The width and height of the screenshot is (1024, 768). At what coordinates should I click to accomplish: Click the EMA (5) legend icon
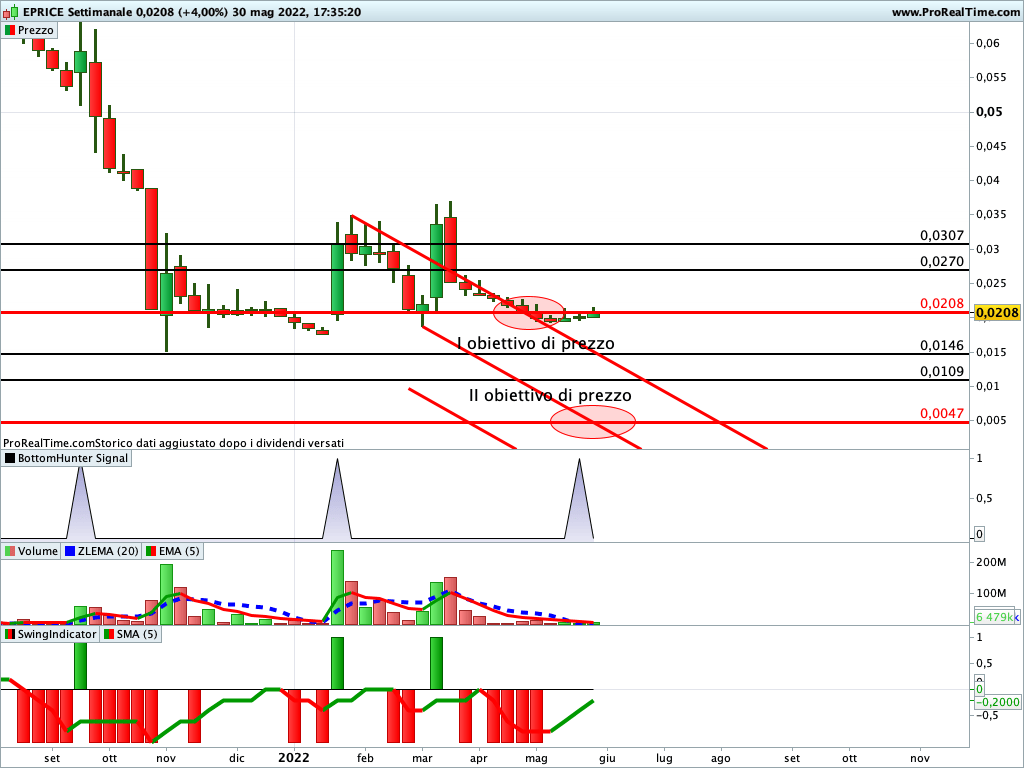pyautogui.click(x=150, y=551)
